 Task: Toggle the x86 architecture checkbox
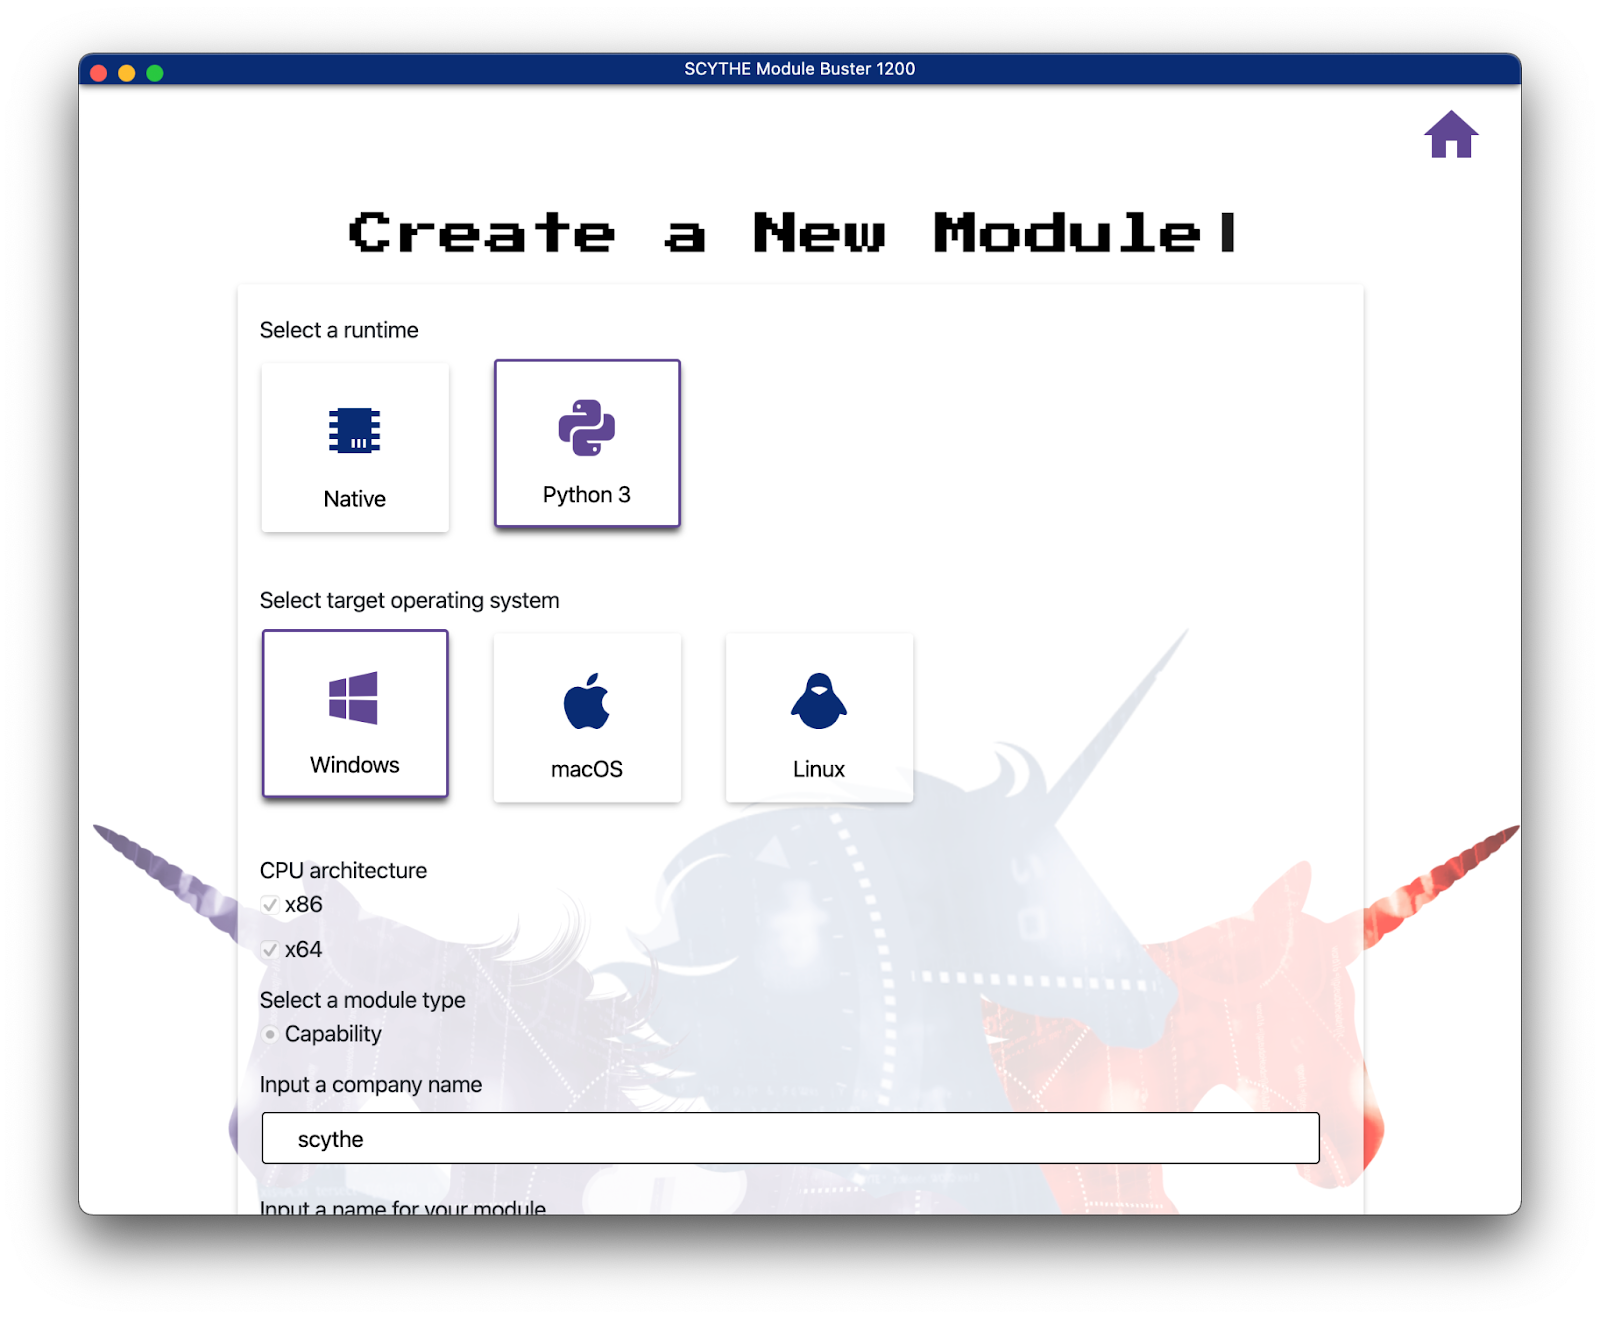coord(269,905)
